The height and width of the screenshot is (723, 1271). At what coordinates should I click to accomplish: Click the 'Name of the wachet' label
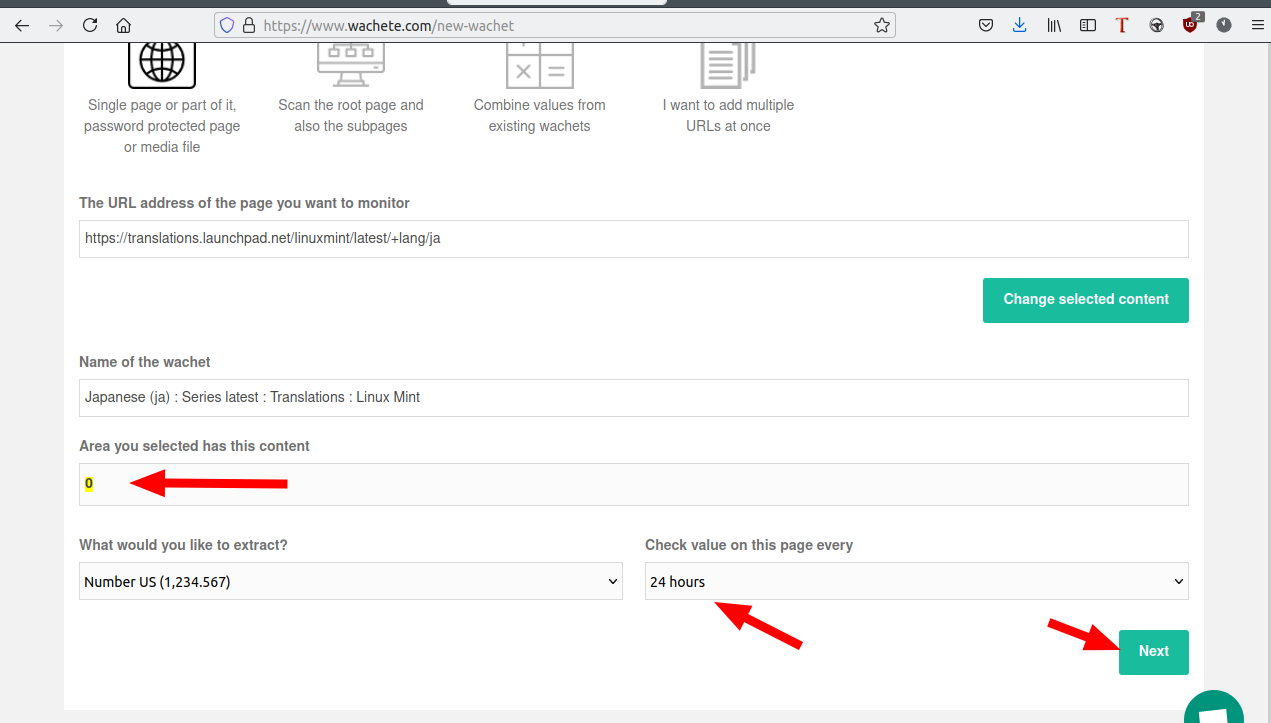pyautogui.click(x=145, y=362)
